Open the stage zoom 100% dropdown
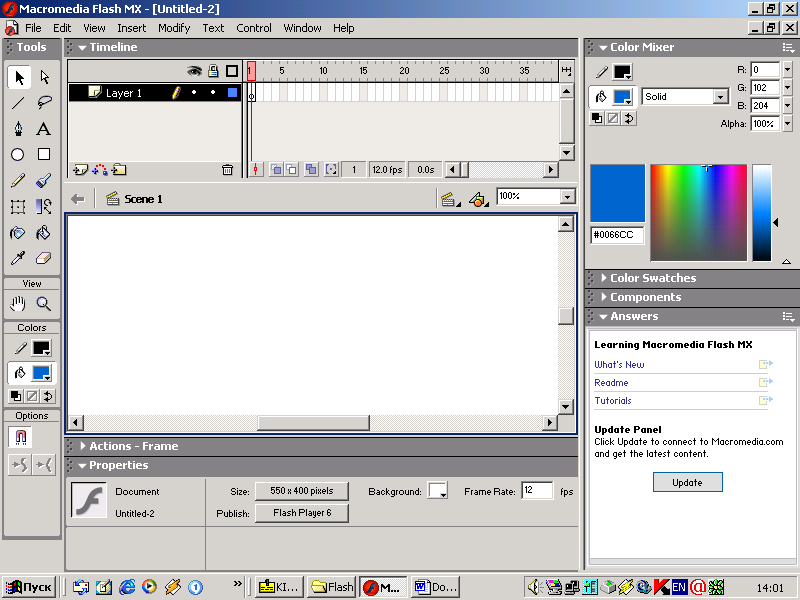The width and height of the screenshot is (800, 600). coord(567,196)
